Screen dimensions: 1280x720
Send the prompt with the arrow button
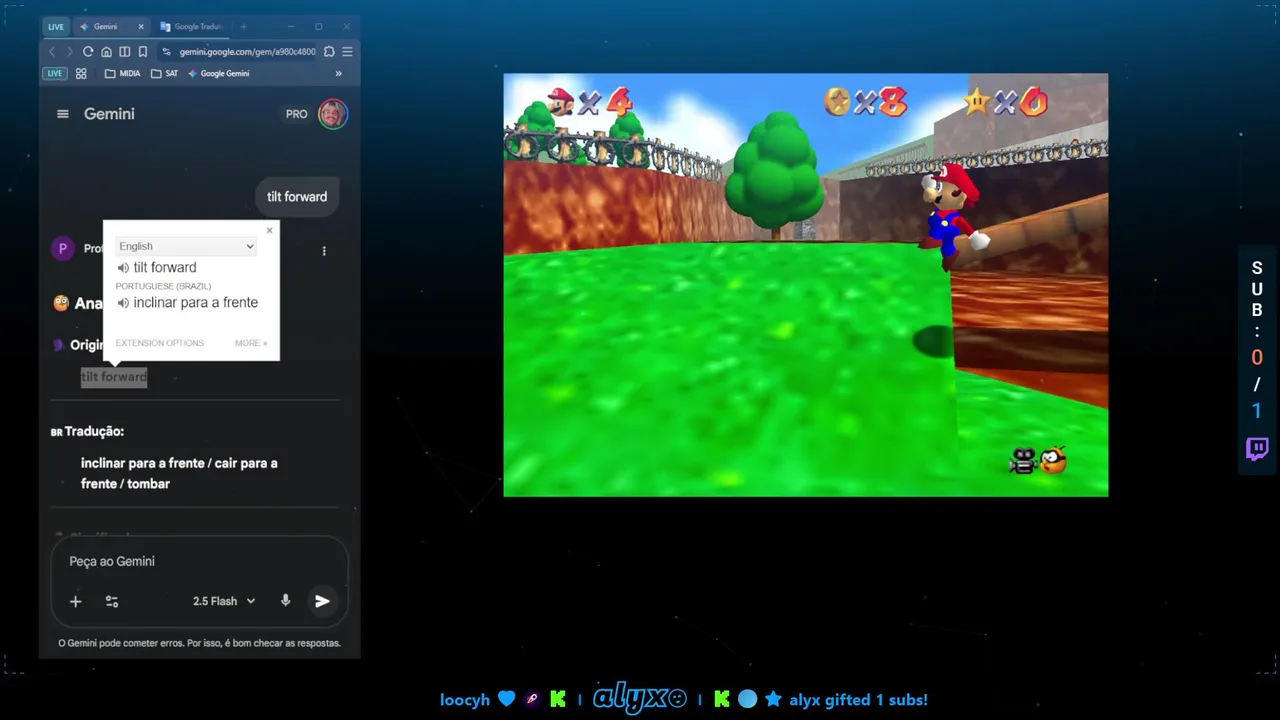322,601
